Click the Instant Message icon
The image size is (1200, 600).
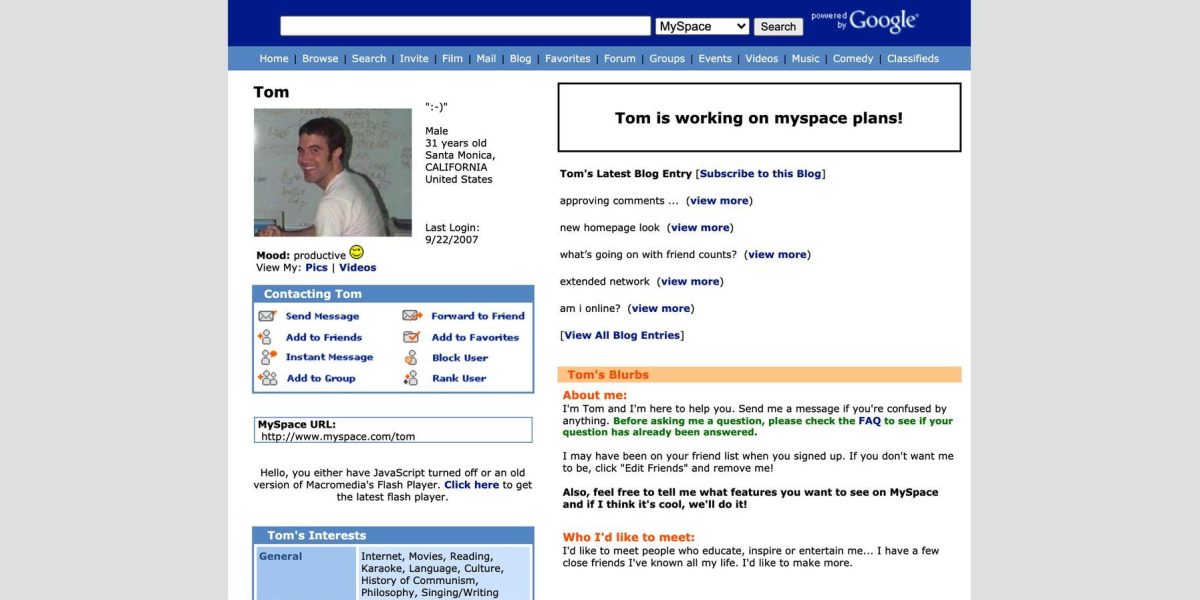click(x=266, y=357)
